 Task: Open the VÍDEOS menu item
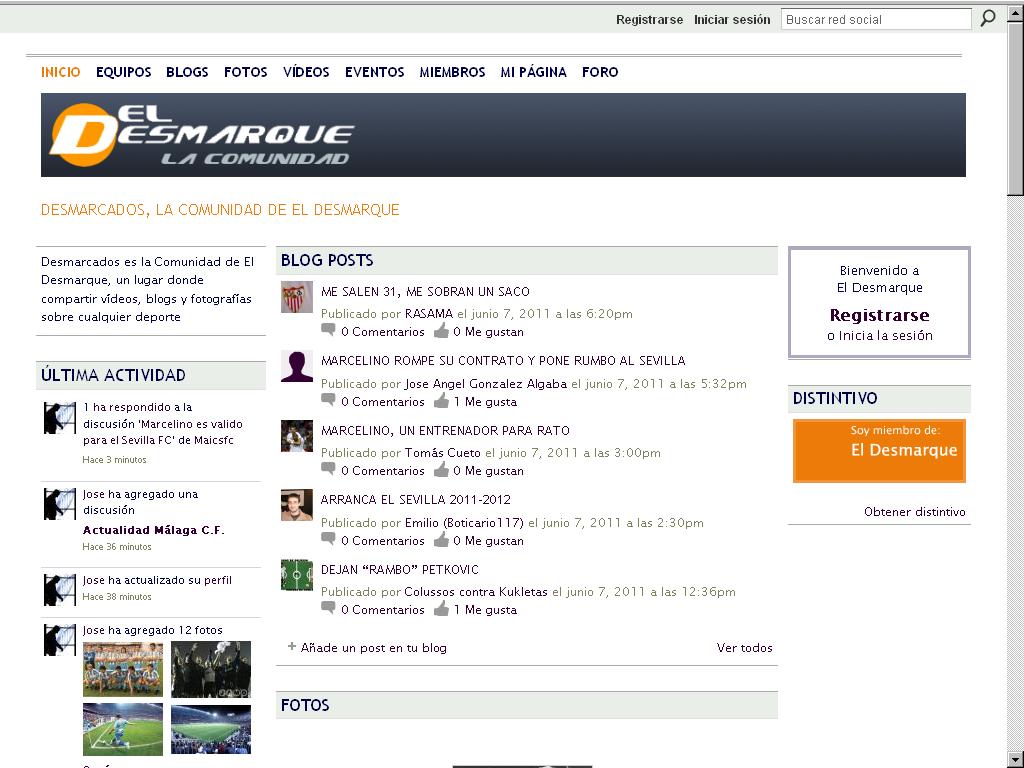pos(306,72)
